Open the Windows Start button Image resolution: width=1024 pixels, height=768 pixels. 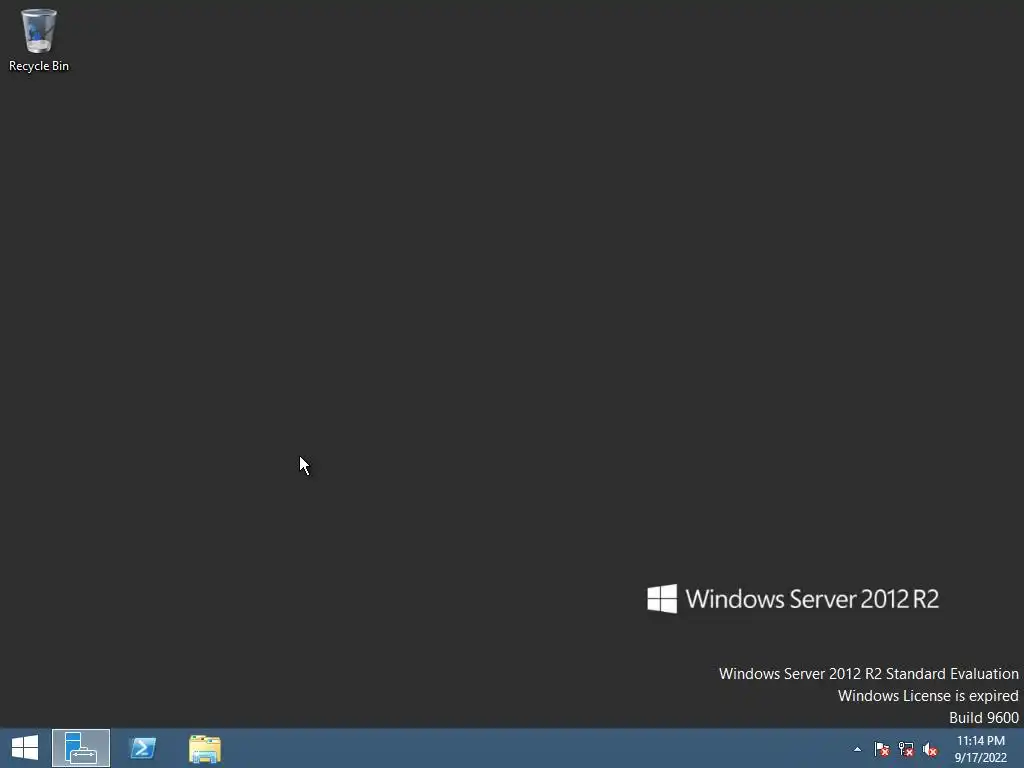pyautogui.click(x=25, y=748)
